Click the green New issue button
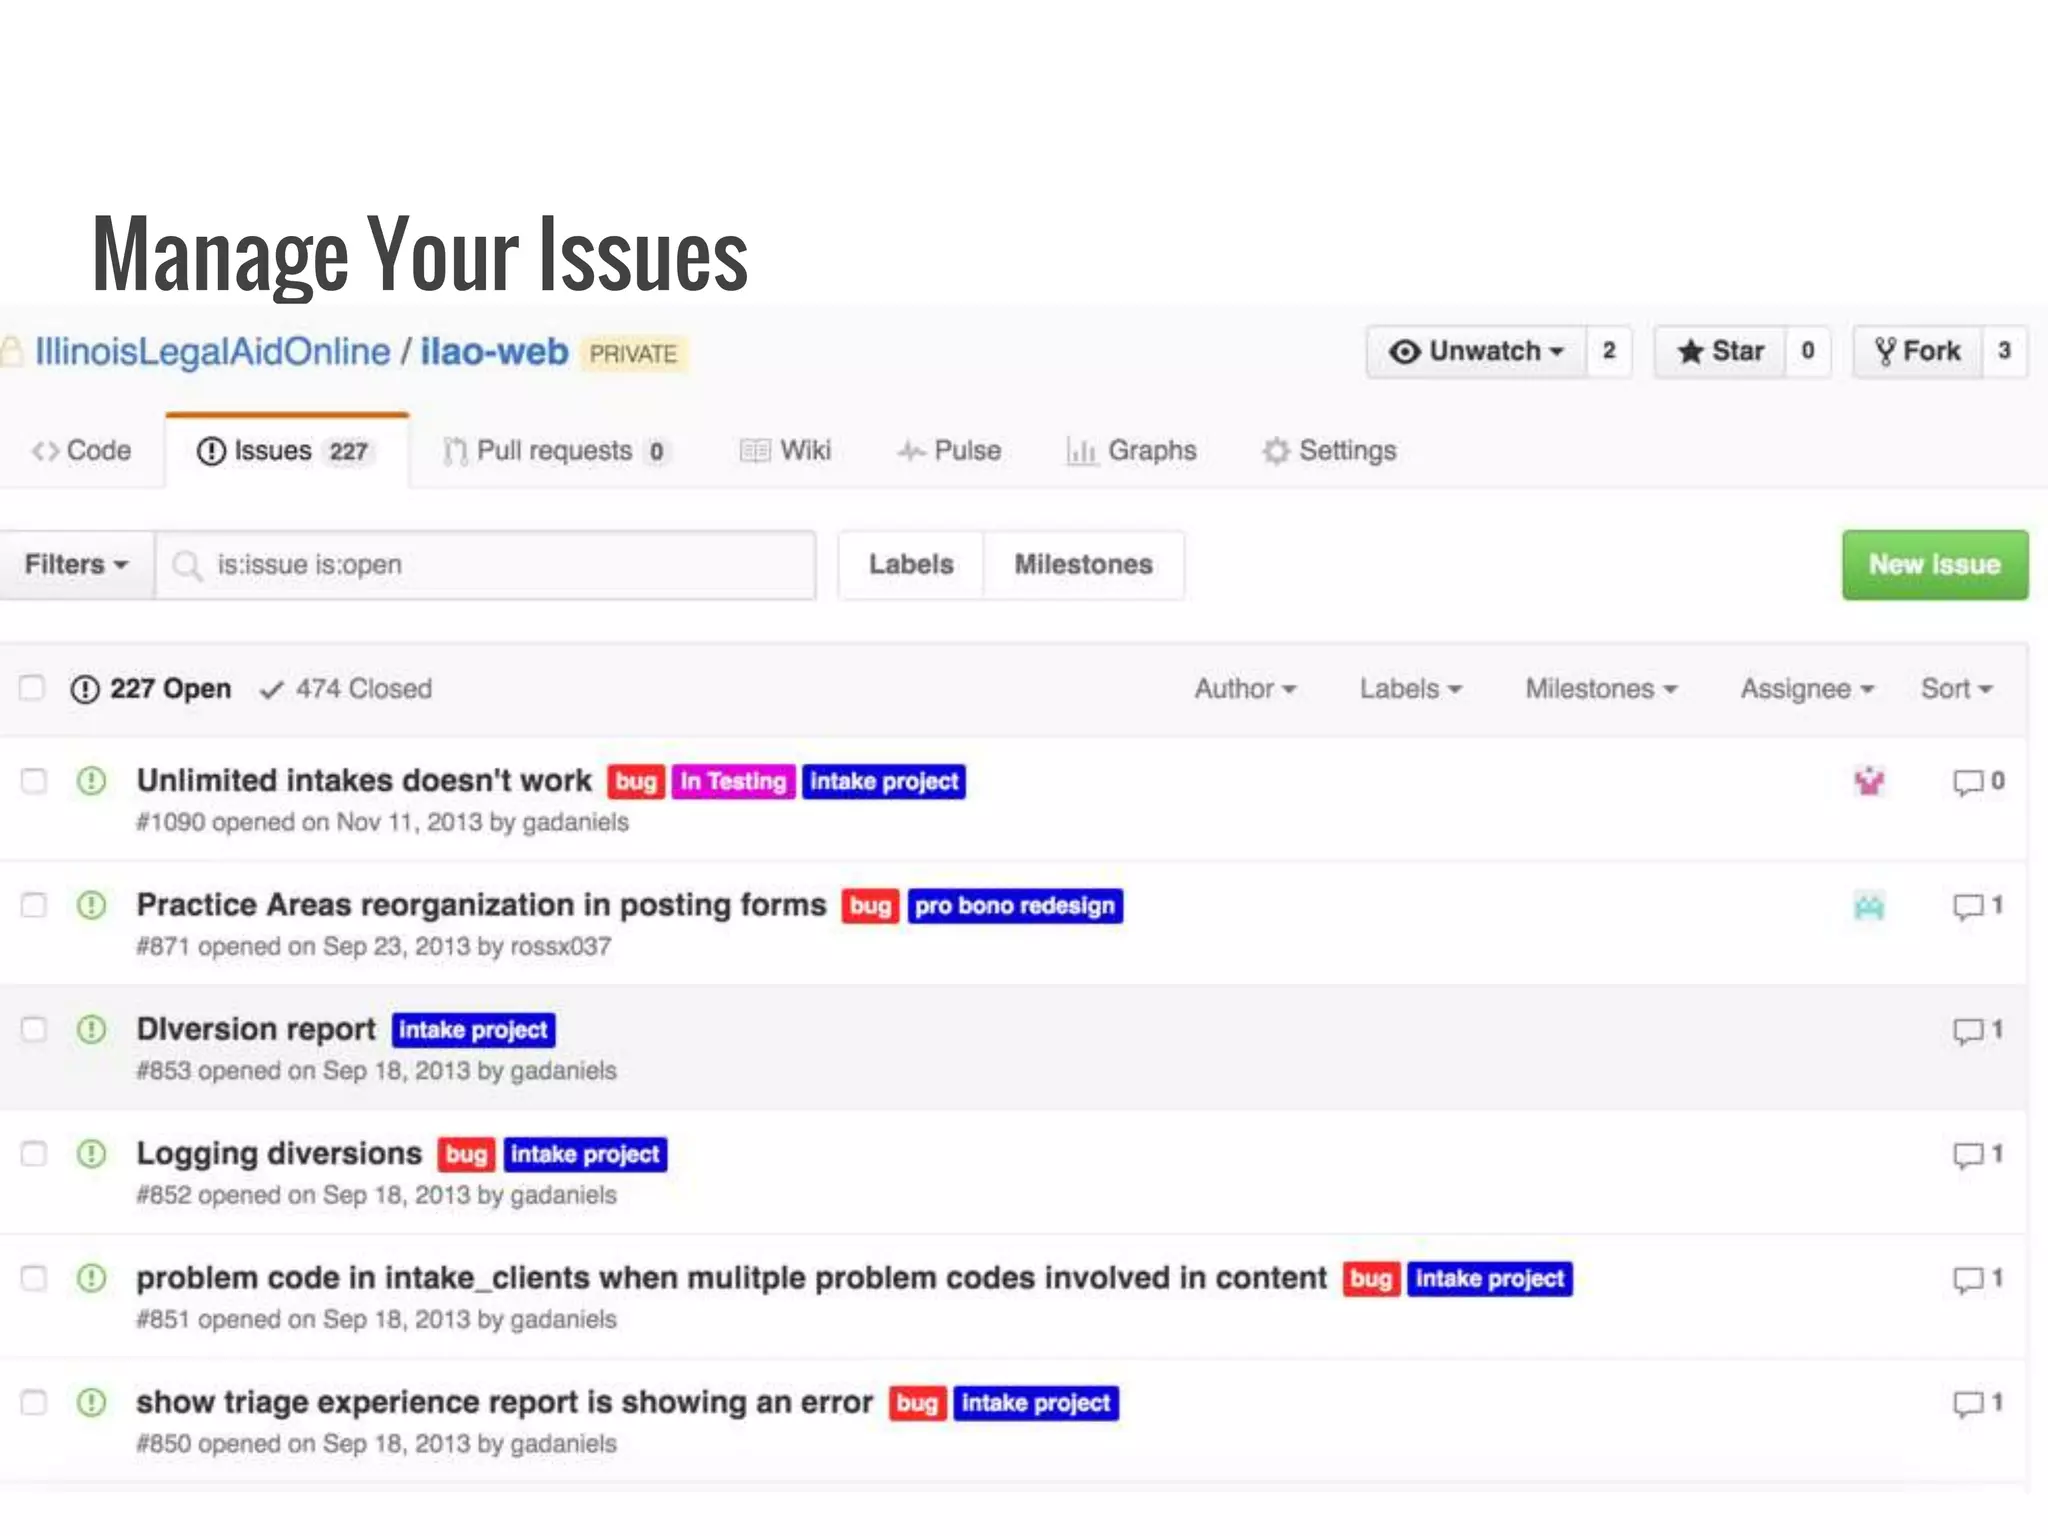Viewport: 2048px width, 1536px height. coord(1934,565)
